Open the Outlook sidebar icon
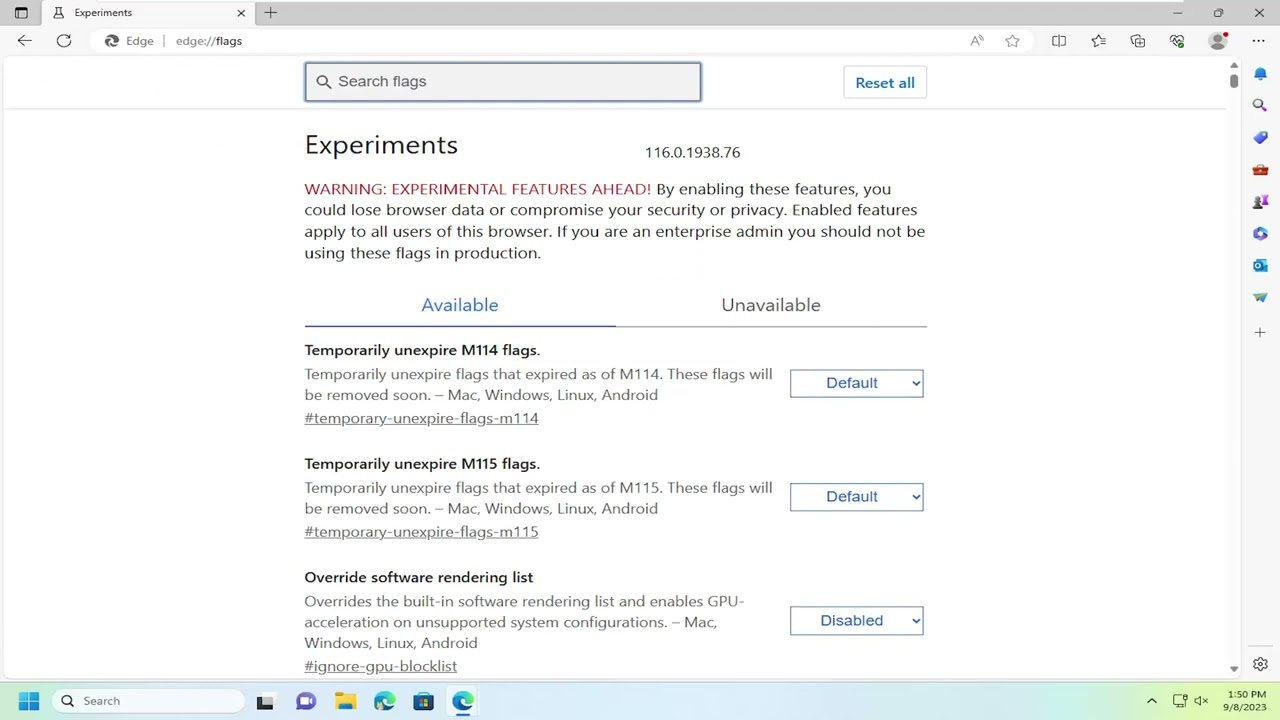This screenshot has height=720, width=1280. pos(1260,265)
